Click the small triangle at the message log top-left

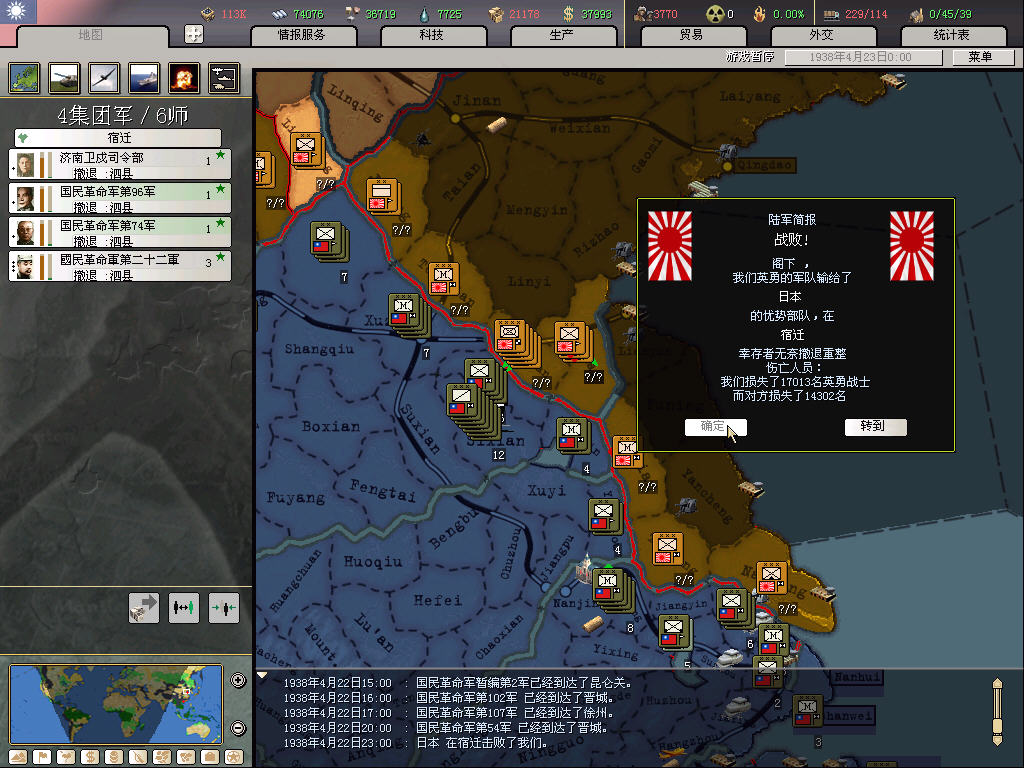[x=263, y=675]
